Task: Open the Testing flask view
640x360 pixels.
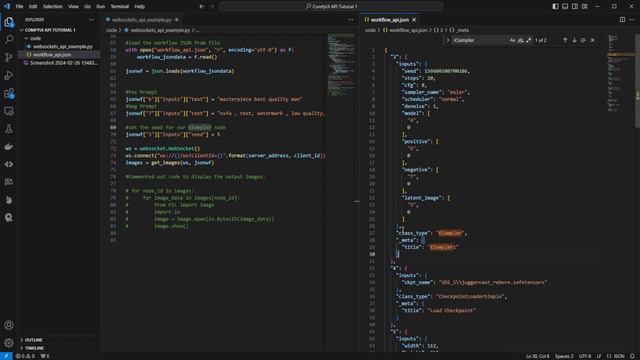Action: click(x=9, y=129)
